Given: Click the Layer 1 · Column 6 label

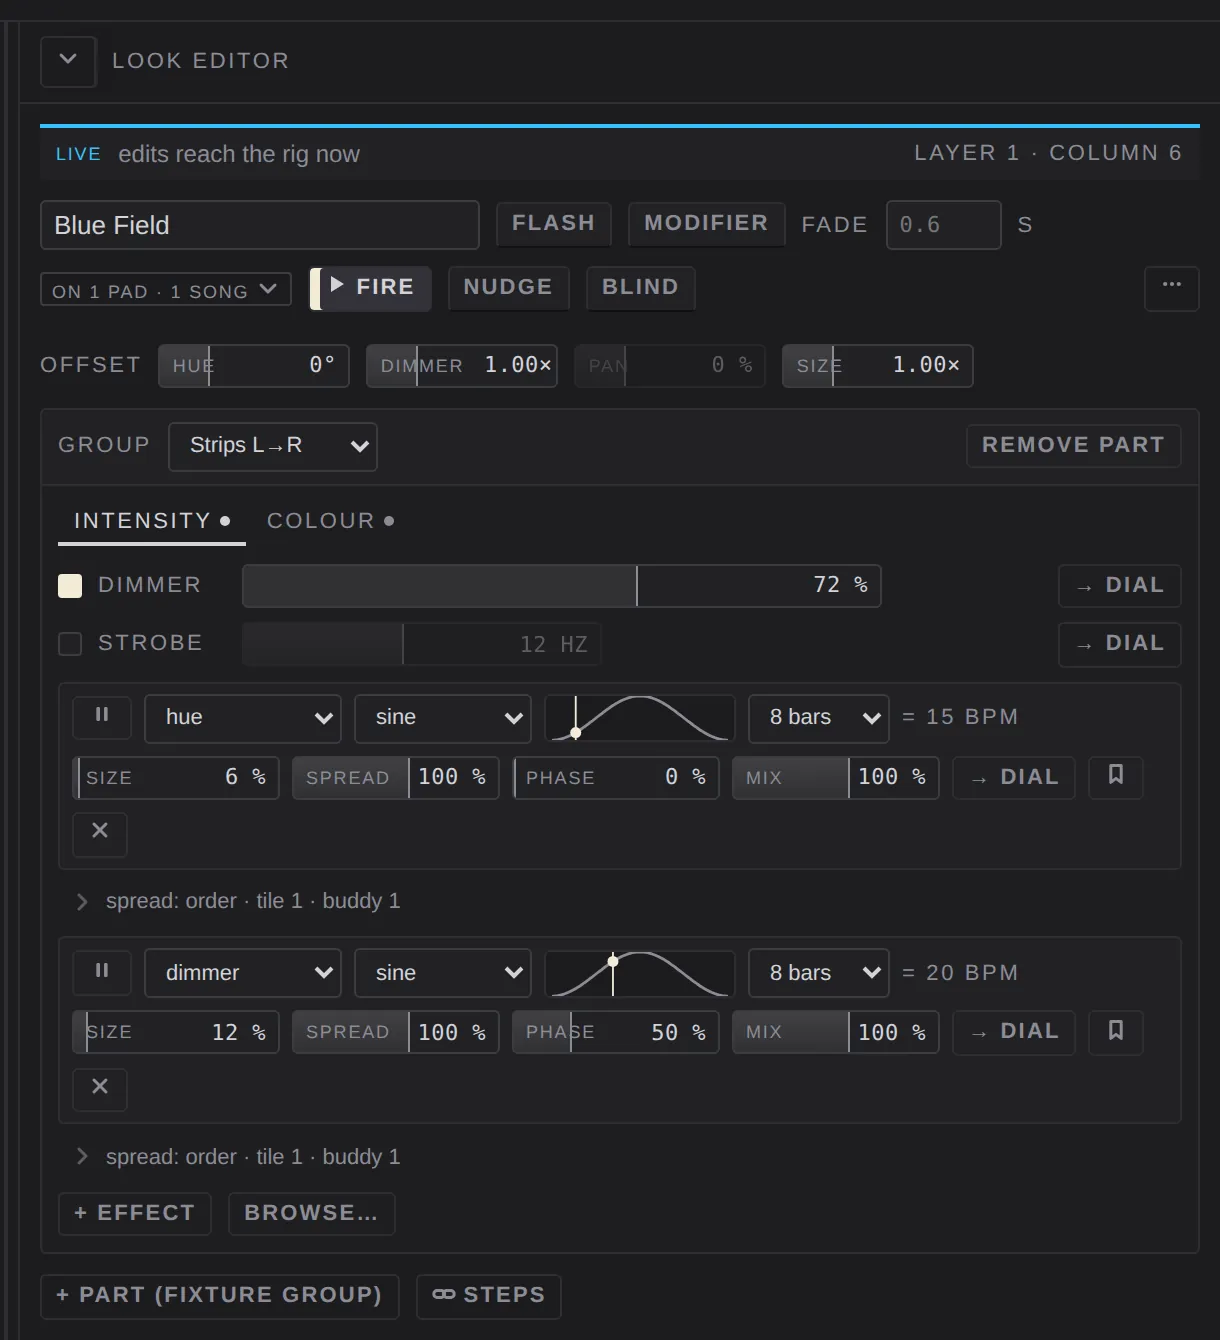Looking at the screenshot, I should [x=1048, y=154].
